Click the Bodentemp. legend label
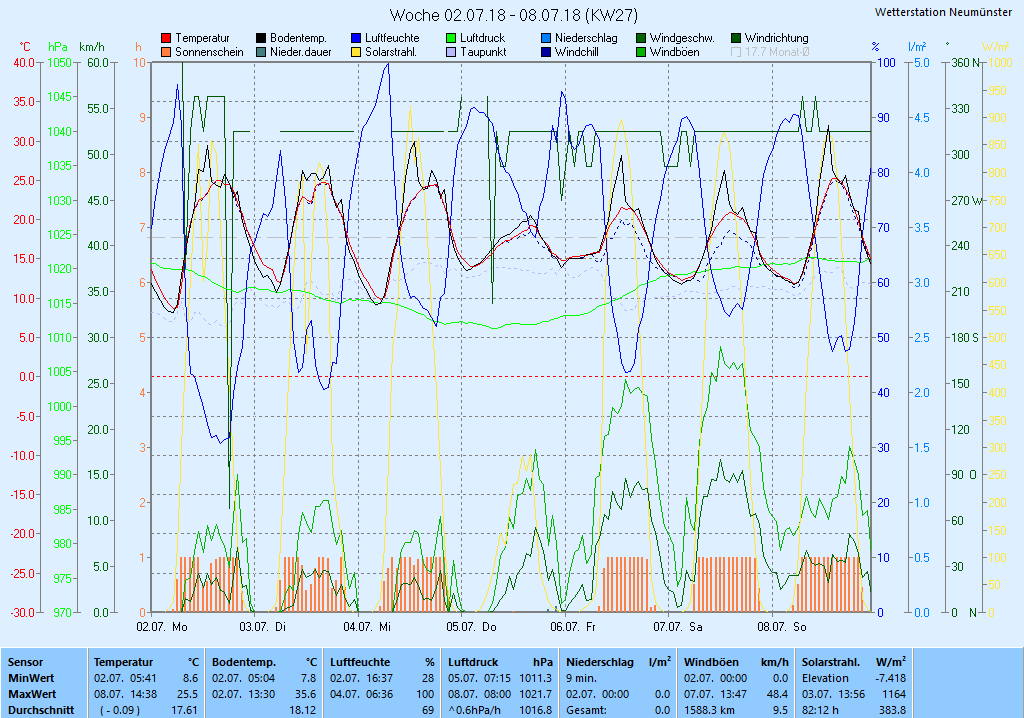1024x718 pixels. click(298, 39)
